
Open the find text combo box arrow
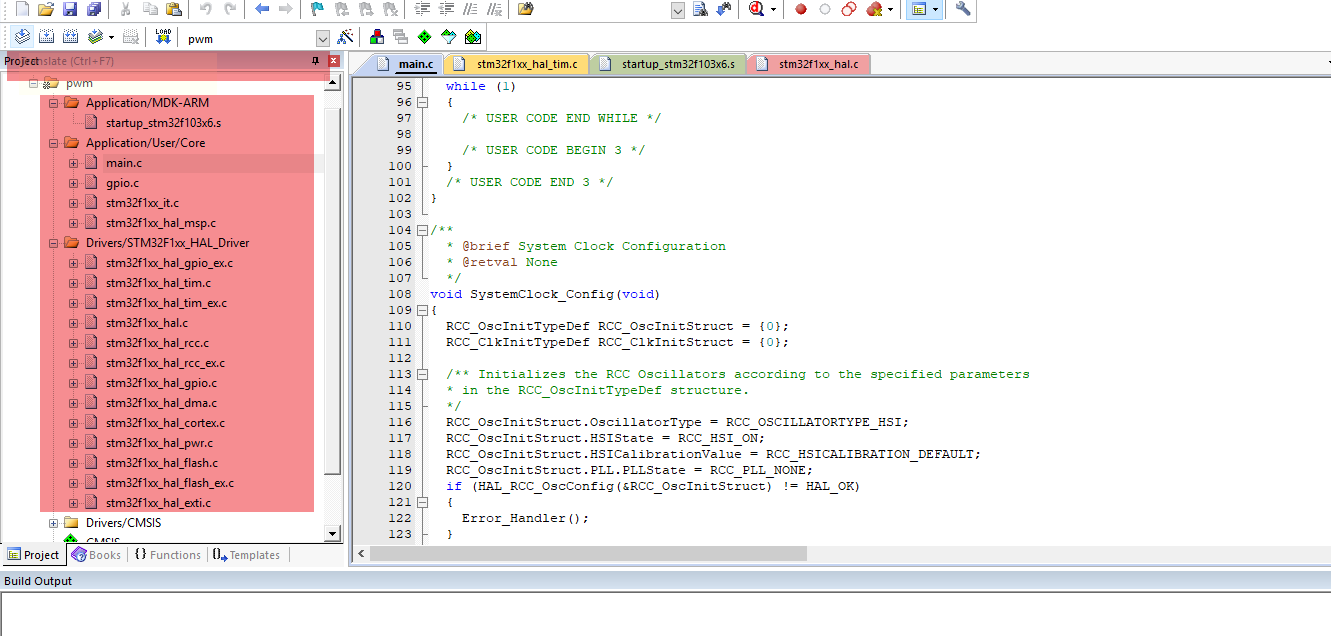coord(678,10)
